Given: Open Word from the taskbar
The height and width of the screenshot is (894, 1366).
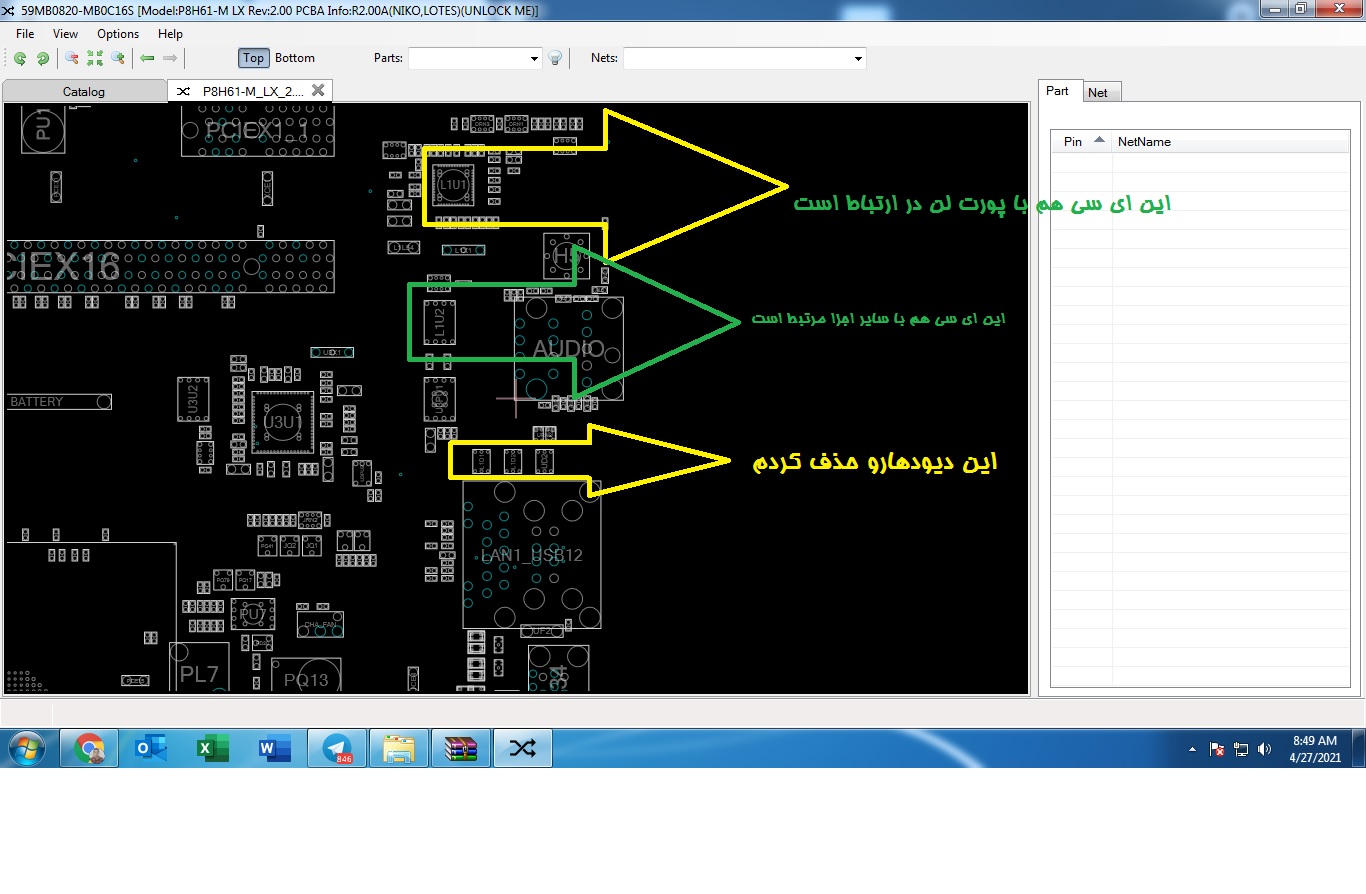Looking at the screenshot, I should 274,748.
